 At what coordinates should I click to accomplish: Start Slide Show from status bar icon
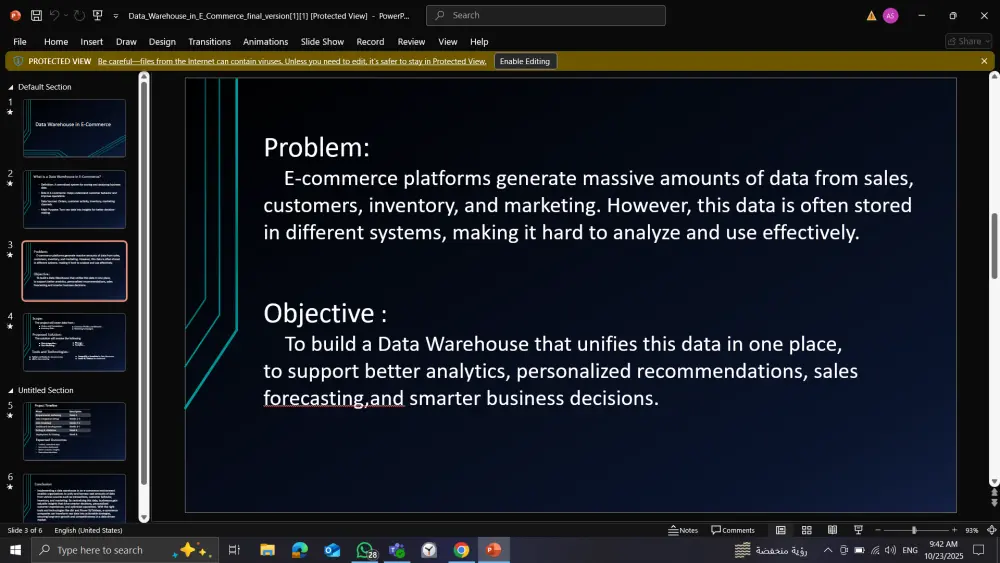pos(858,530)
